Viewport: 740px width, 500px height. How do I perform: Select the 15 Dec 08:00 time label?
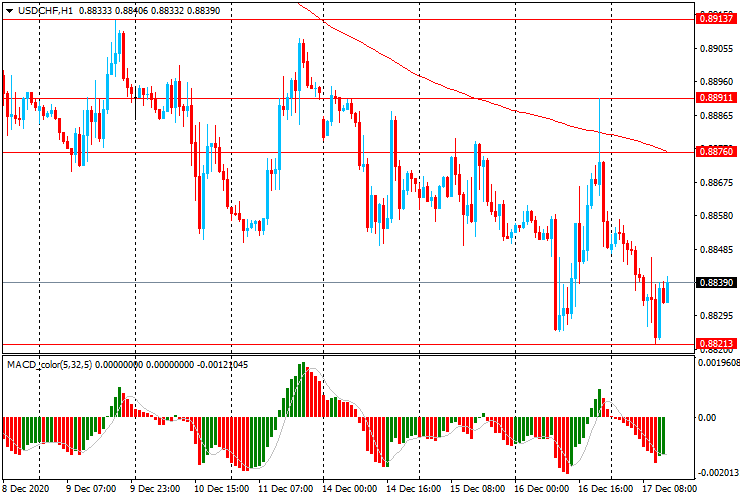click(478, 490)
